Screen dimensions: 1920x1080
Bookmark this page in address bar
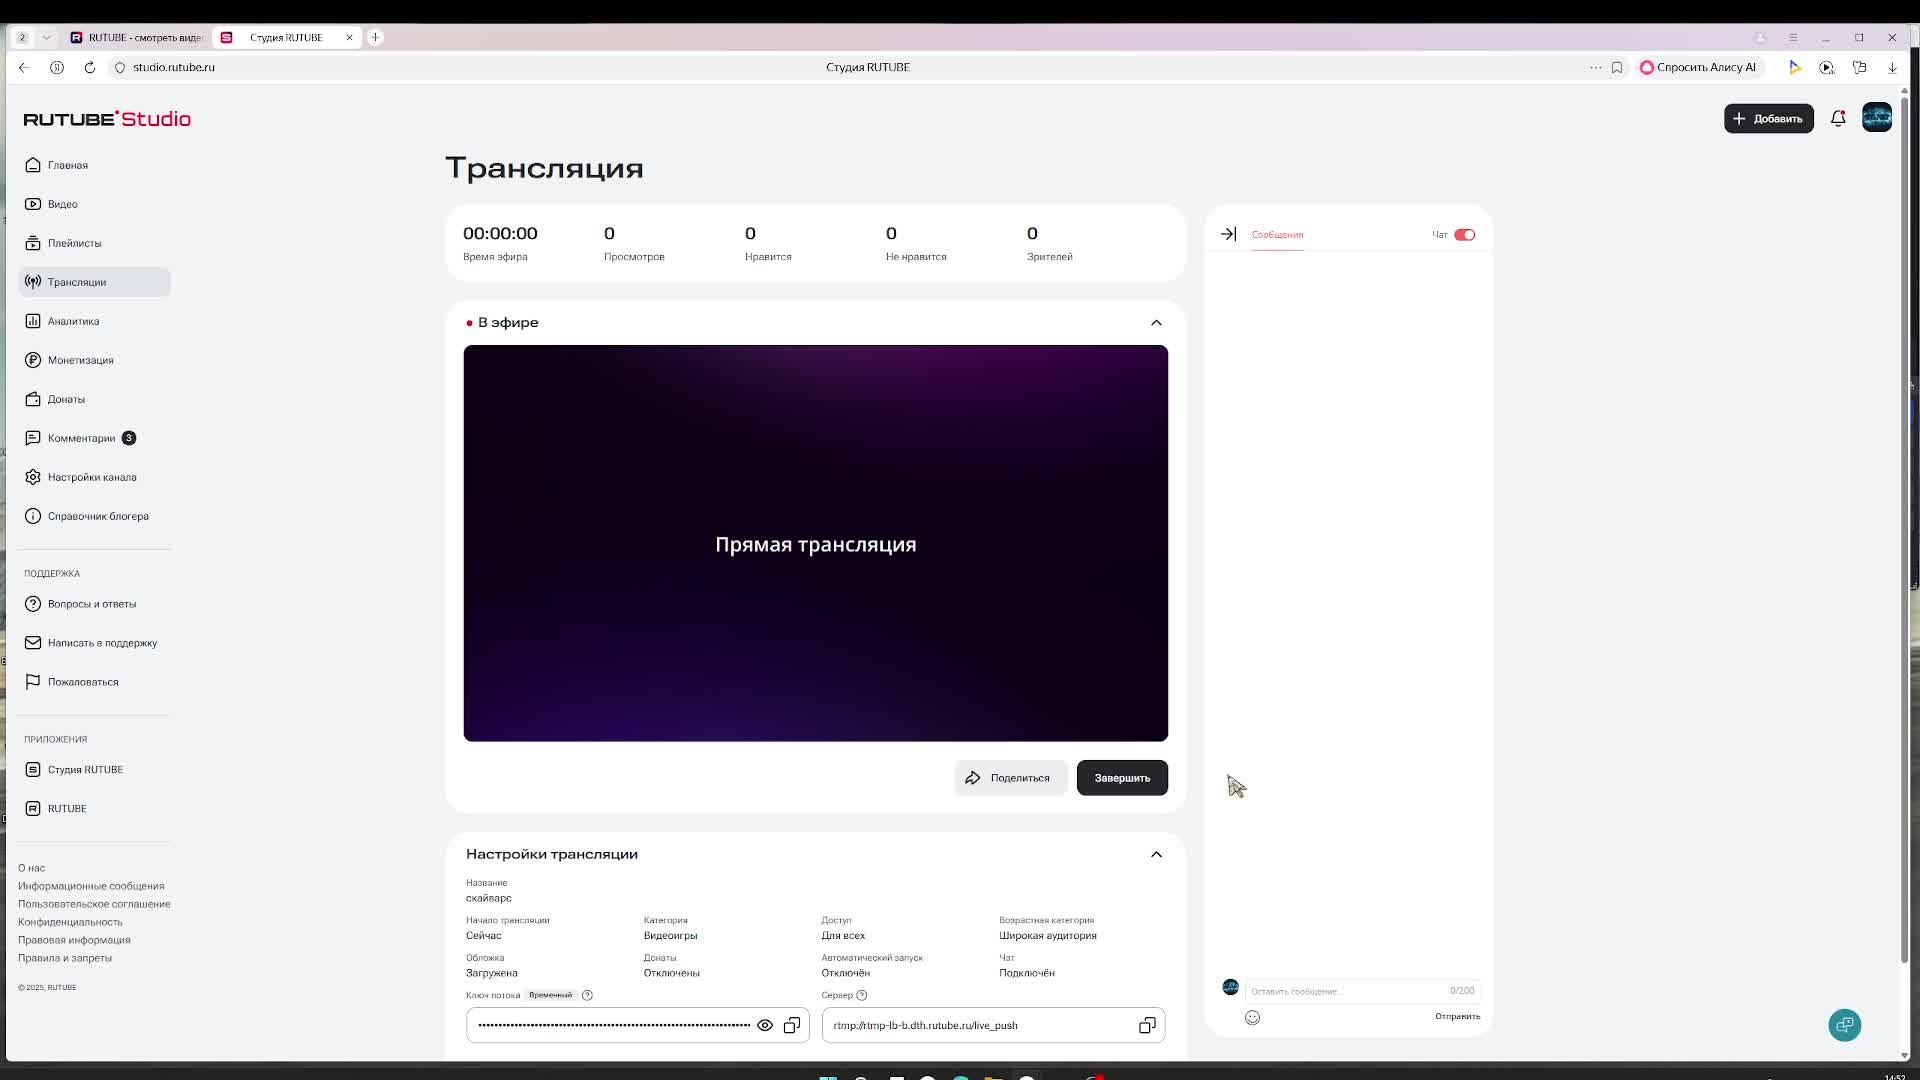[1617, 67]
